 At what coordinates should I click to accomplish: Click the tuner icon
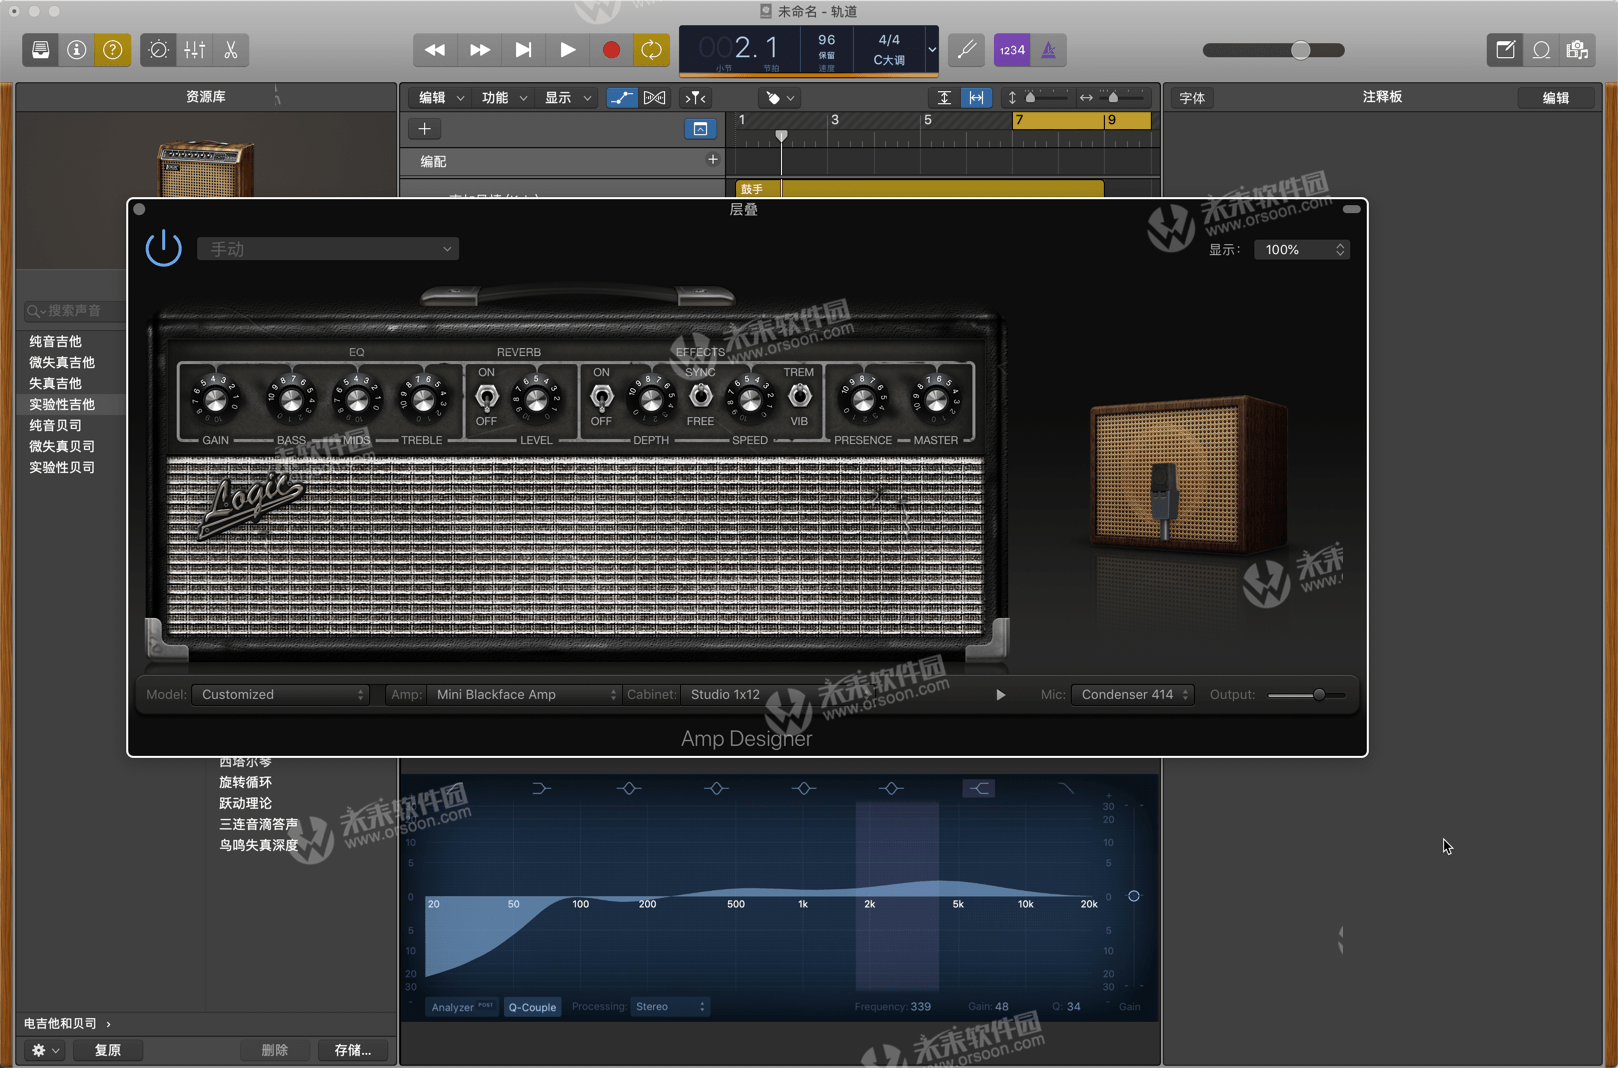[966, 50]
